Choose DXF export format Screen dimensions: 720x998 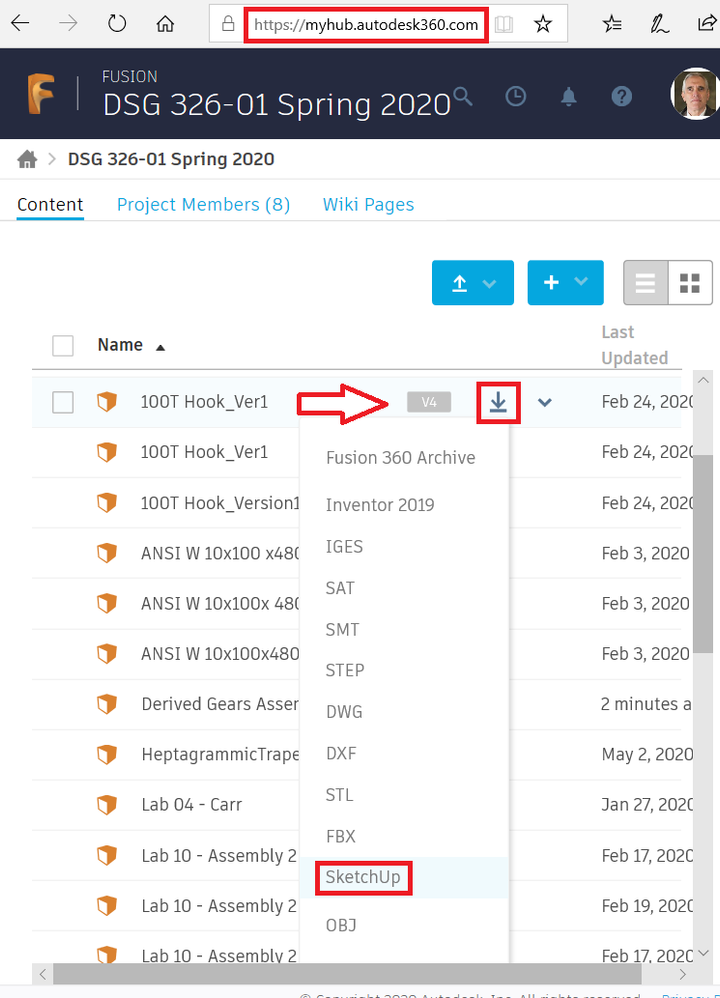coord(341,754)
